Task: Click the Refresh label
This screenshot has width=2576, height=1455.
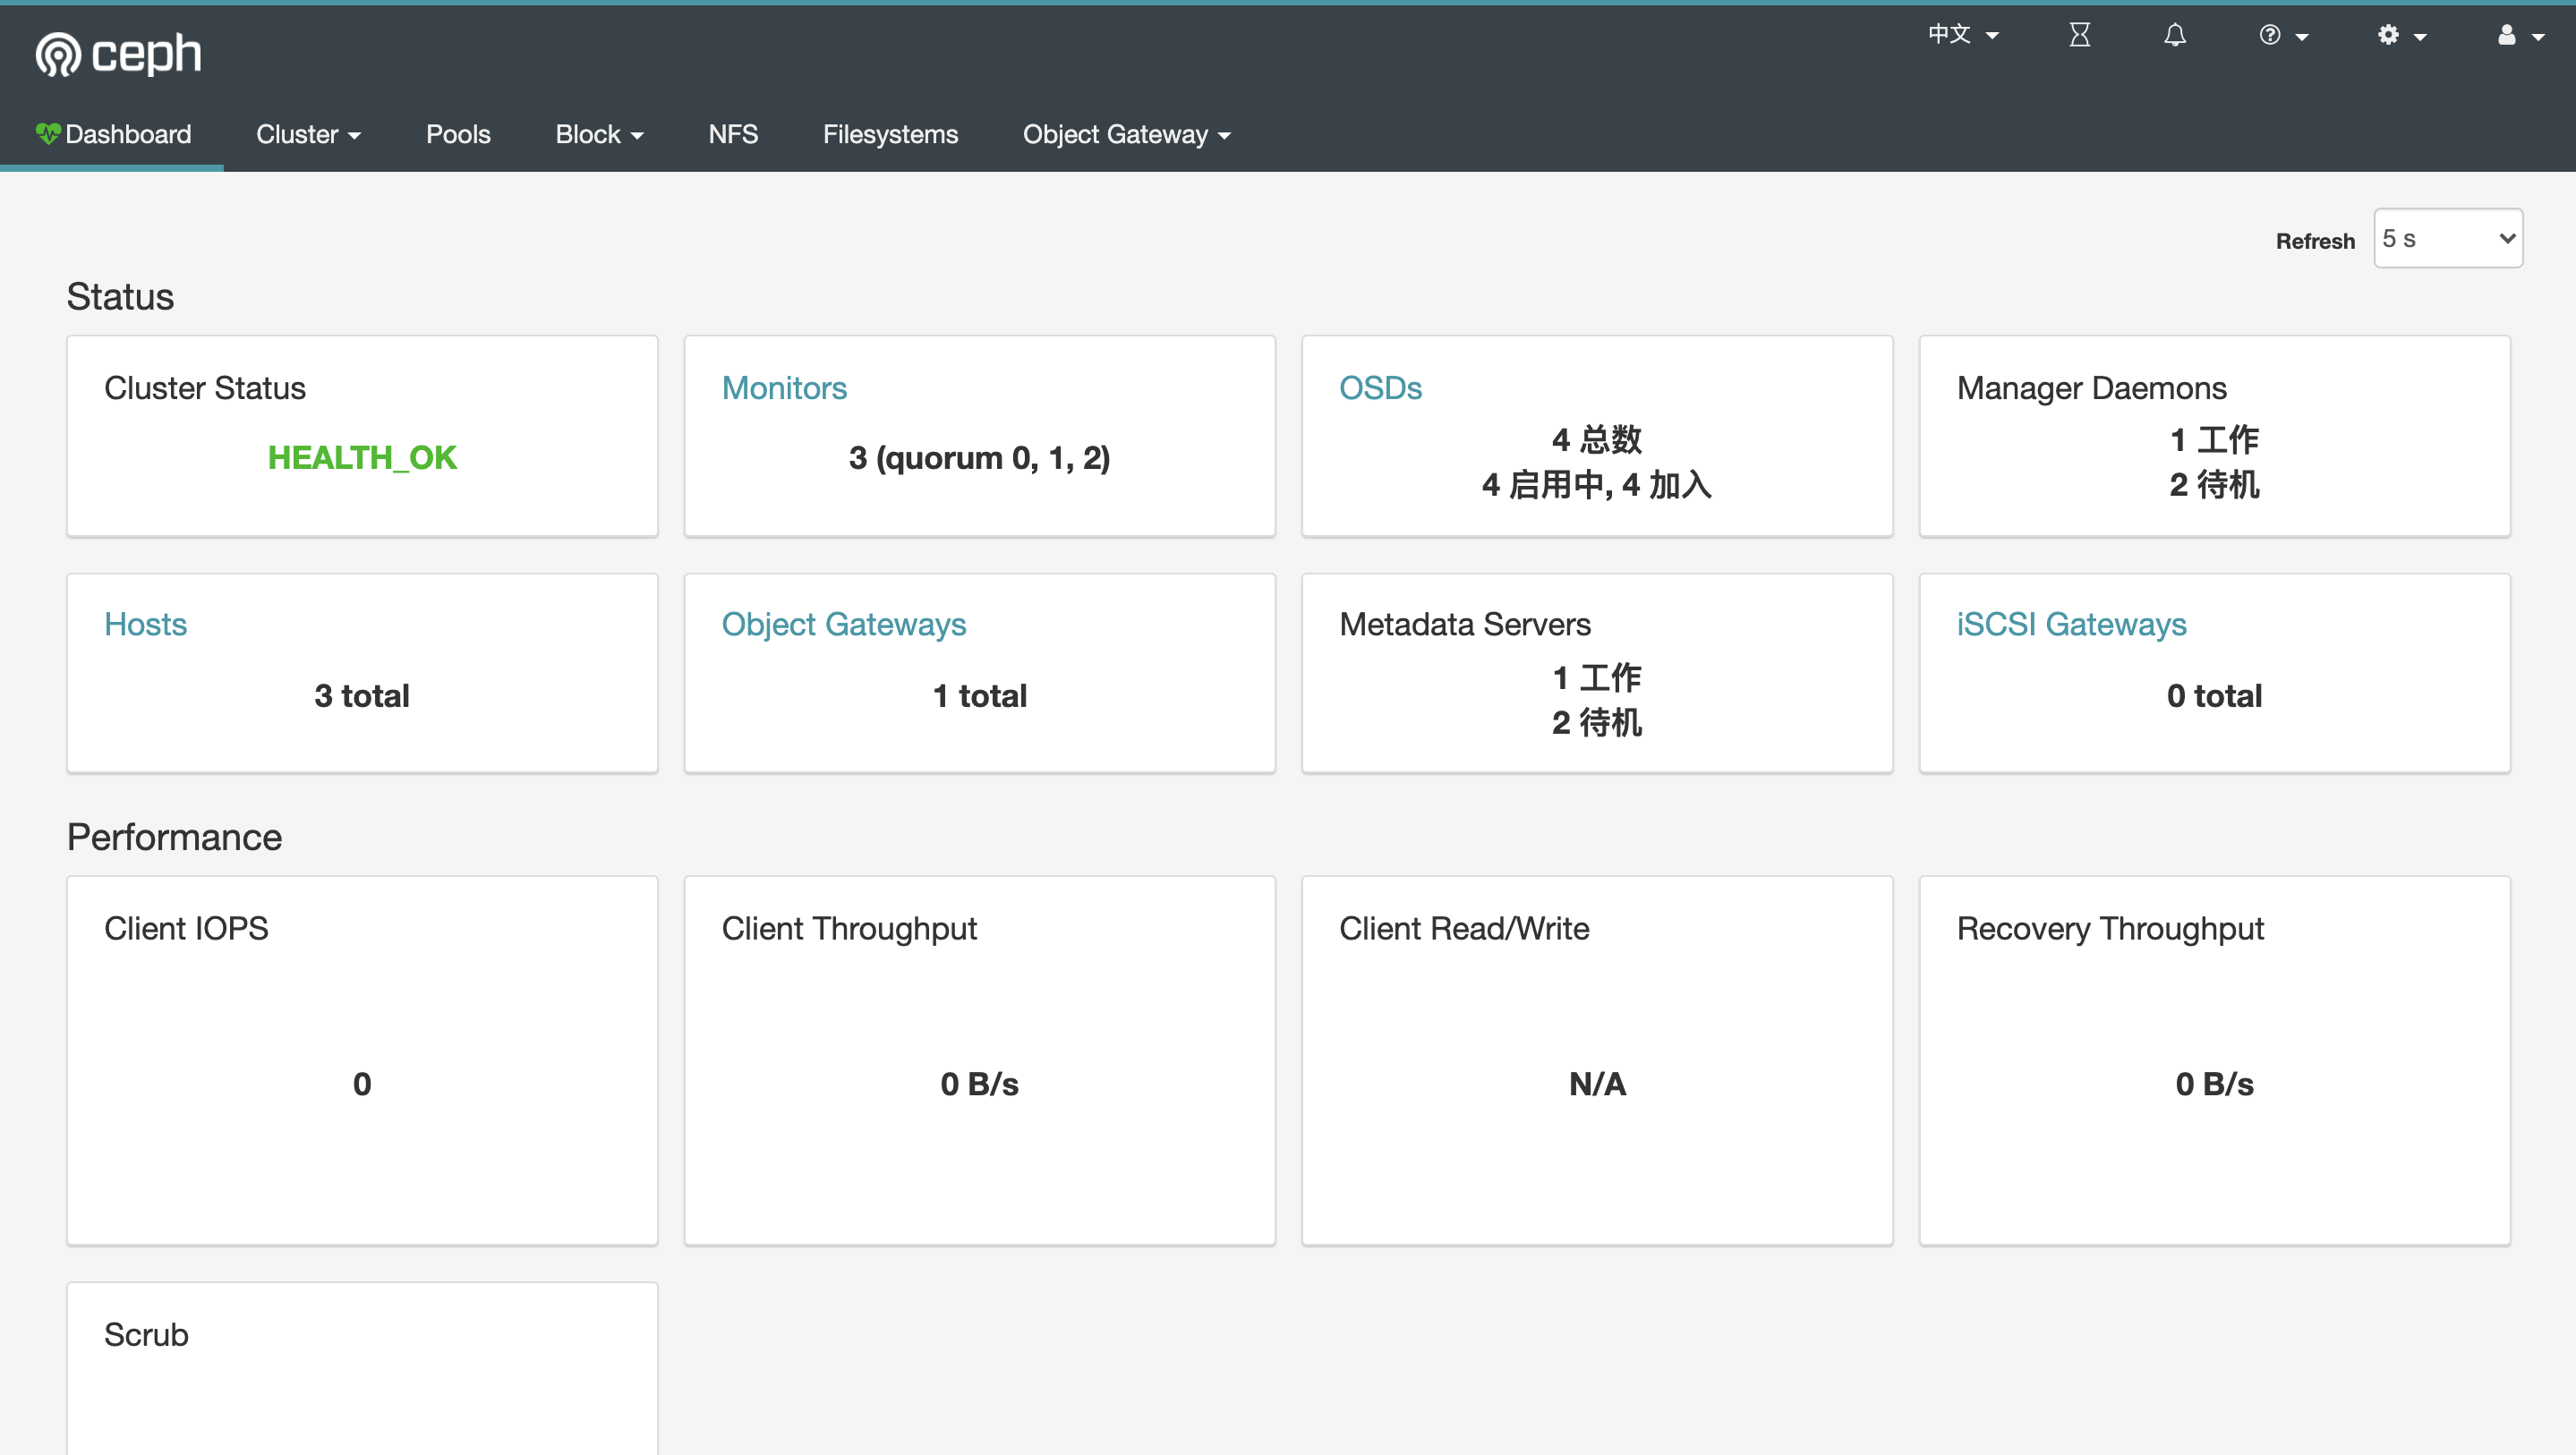Action: (2315, 240)
